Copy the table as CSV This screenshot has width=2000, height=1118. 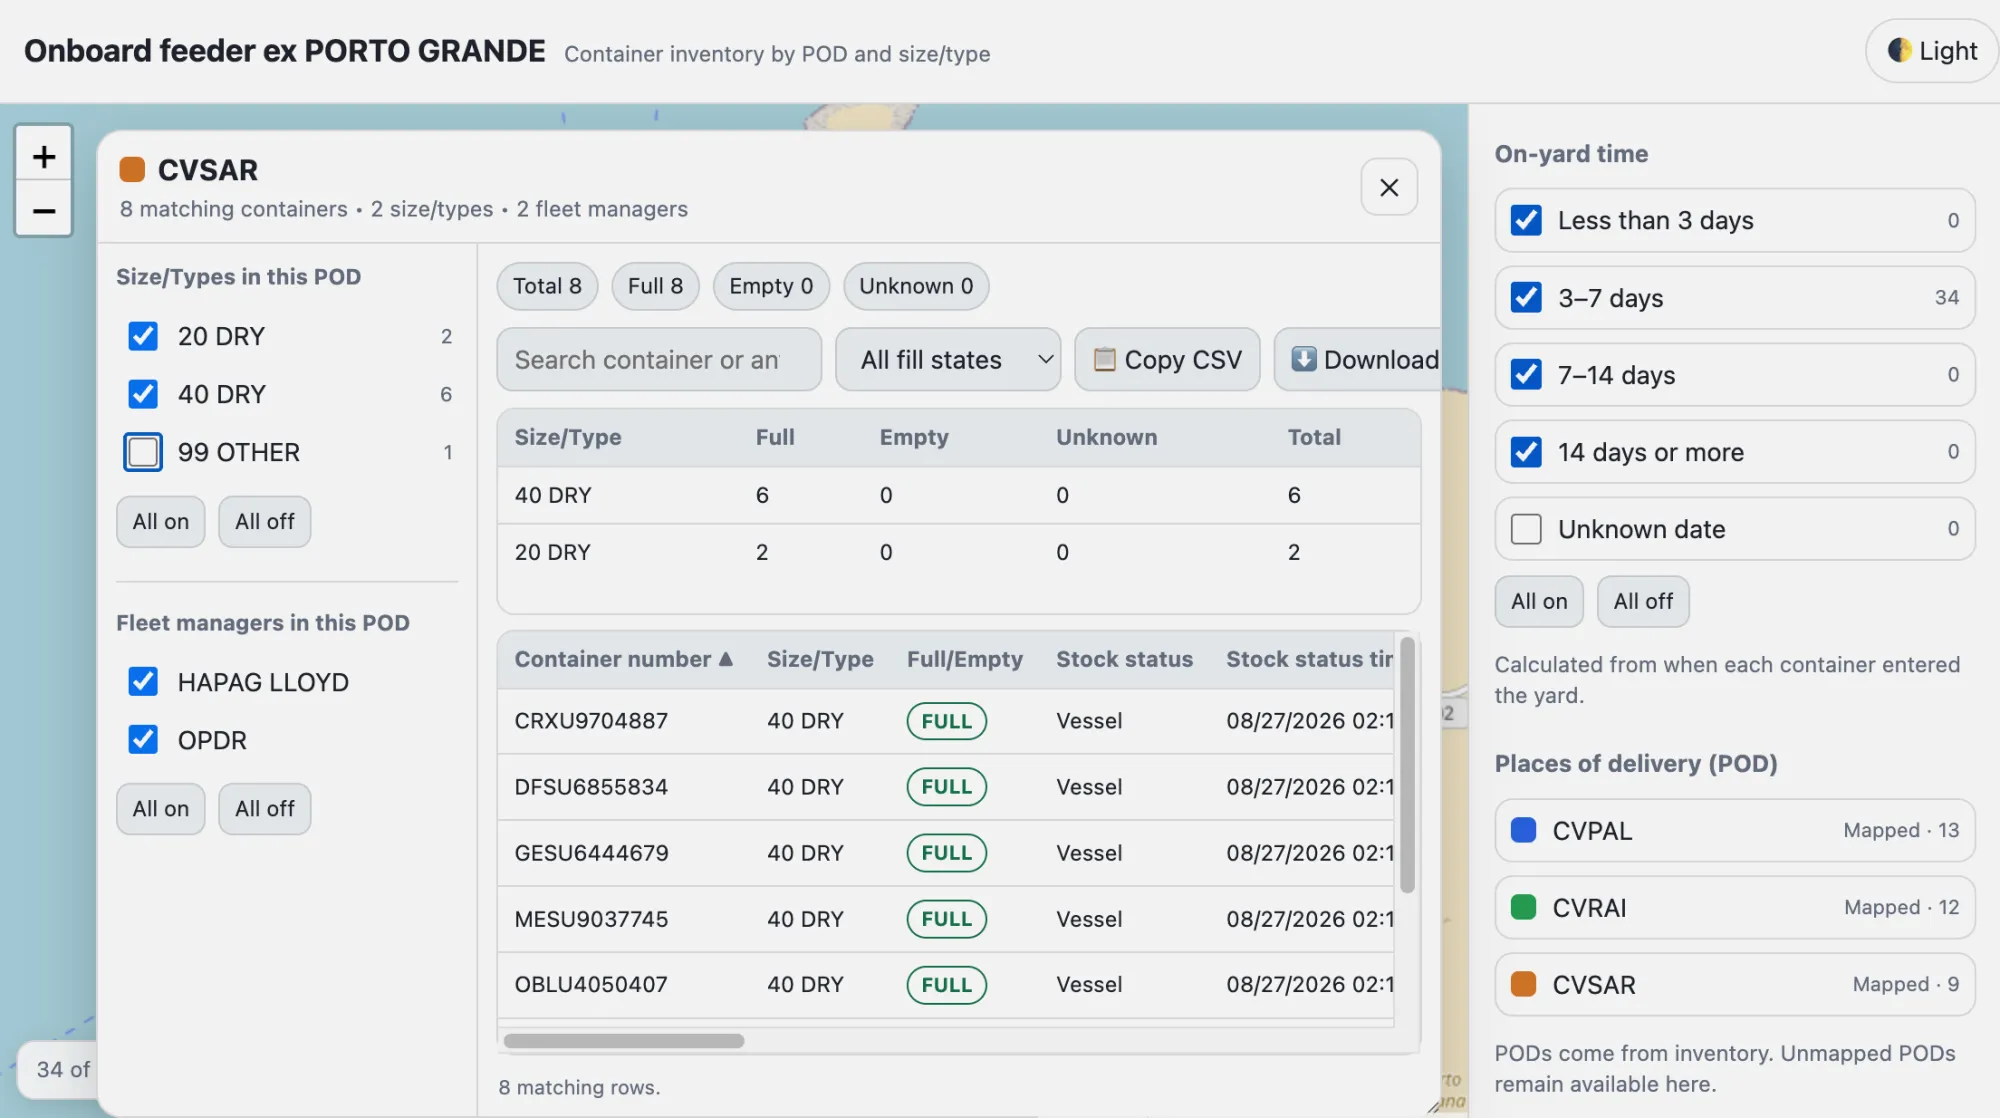click(x=1167, y=359)
